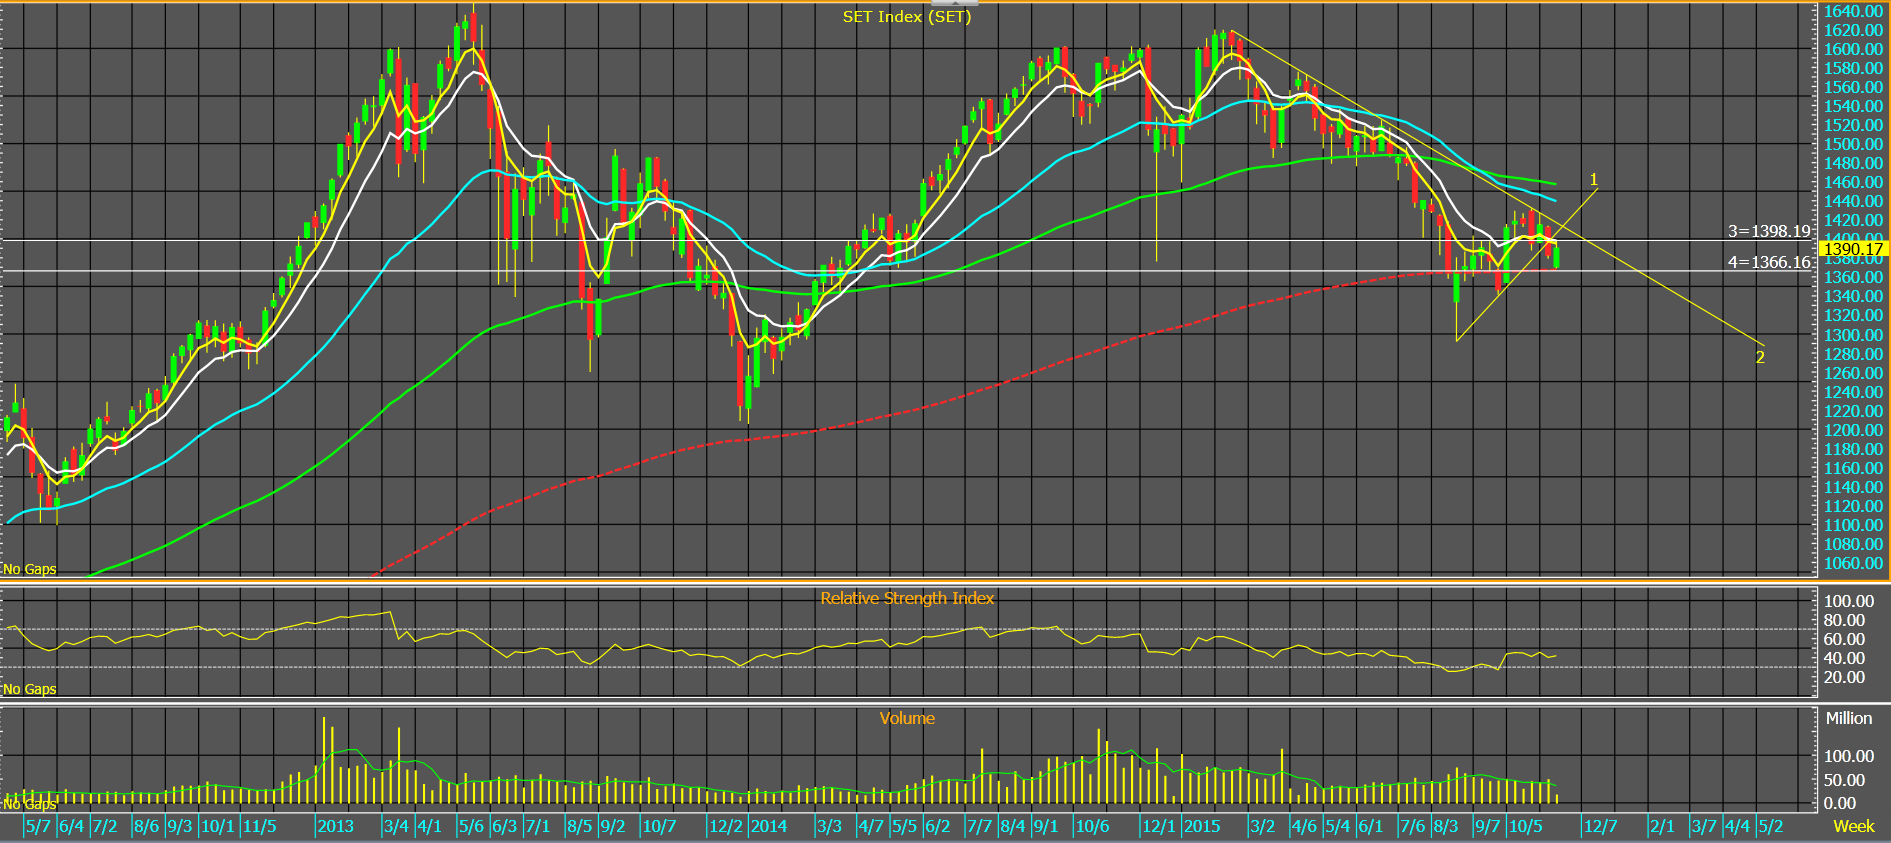Click the "Million" unit label on volume scale
The image size is (1891, 843).
pos(1848,718)
